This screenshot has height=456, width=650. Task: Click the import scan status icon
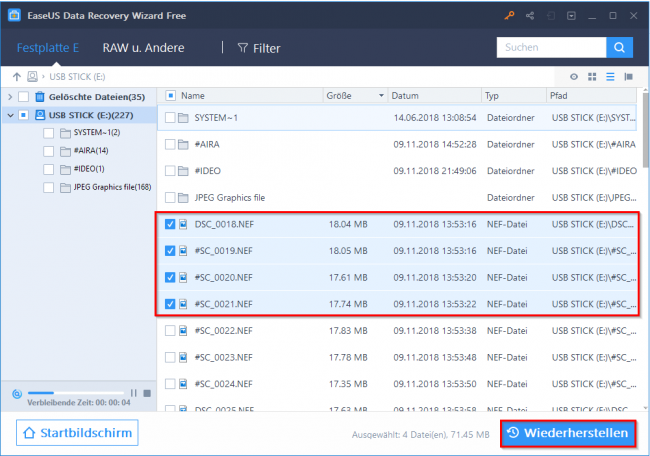pyautogui.click(x=551, y=16)
